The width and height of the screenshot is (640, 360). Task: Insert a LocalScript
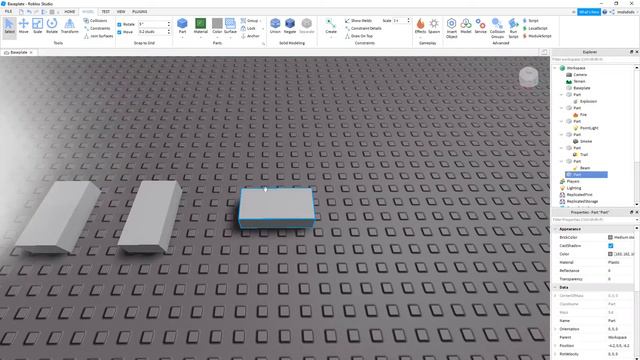(535, 28)
